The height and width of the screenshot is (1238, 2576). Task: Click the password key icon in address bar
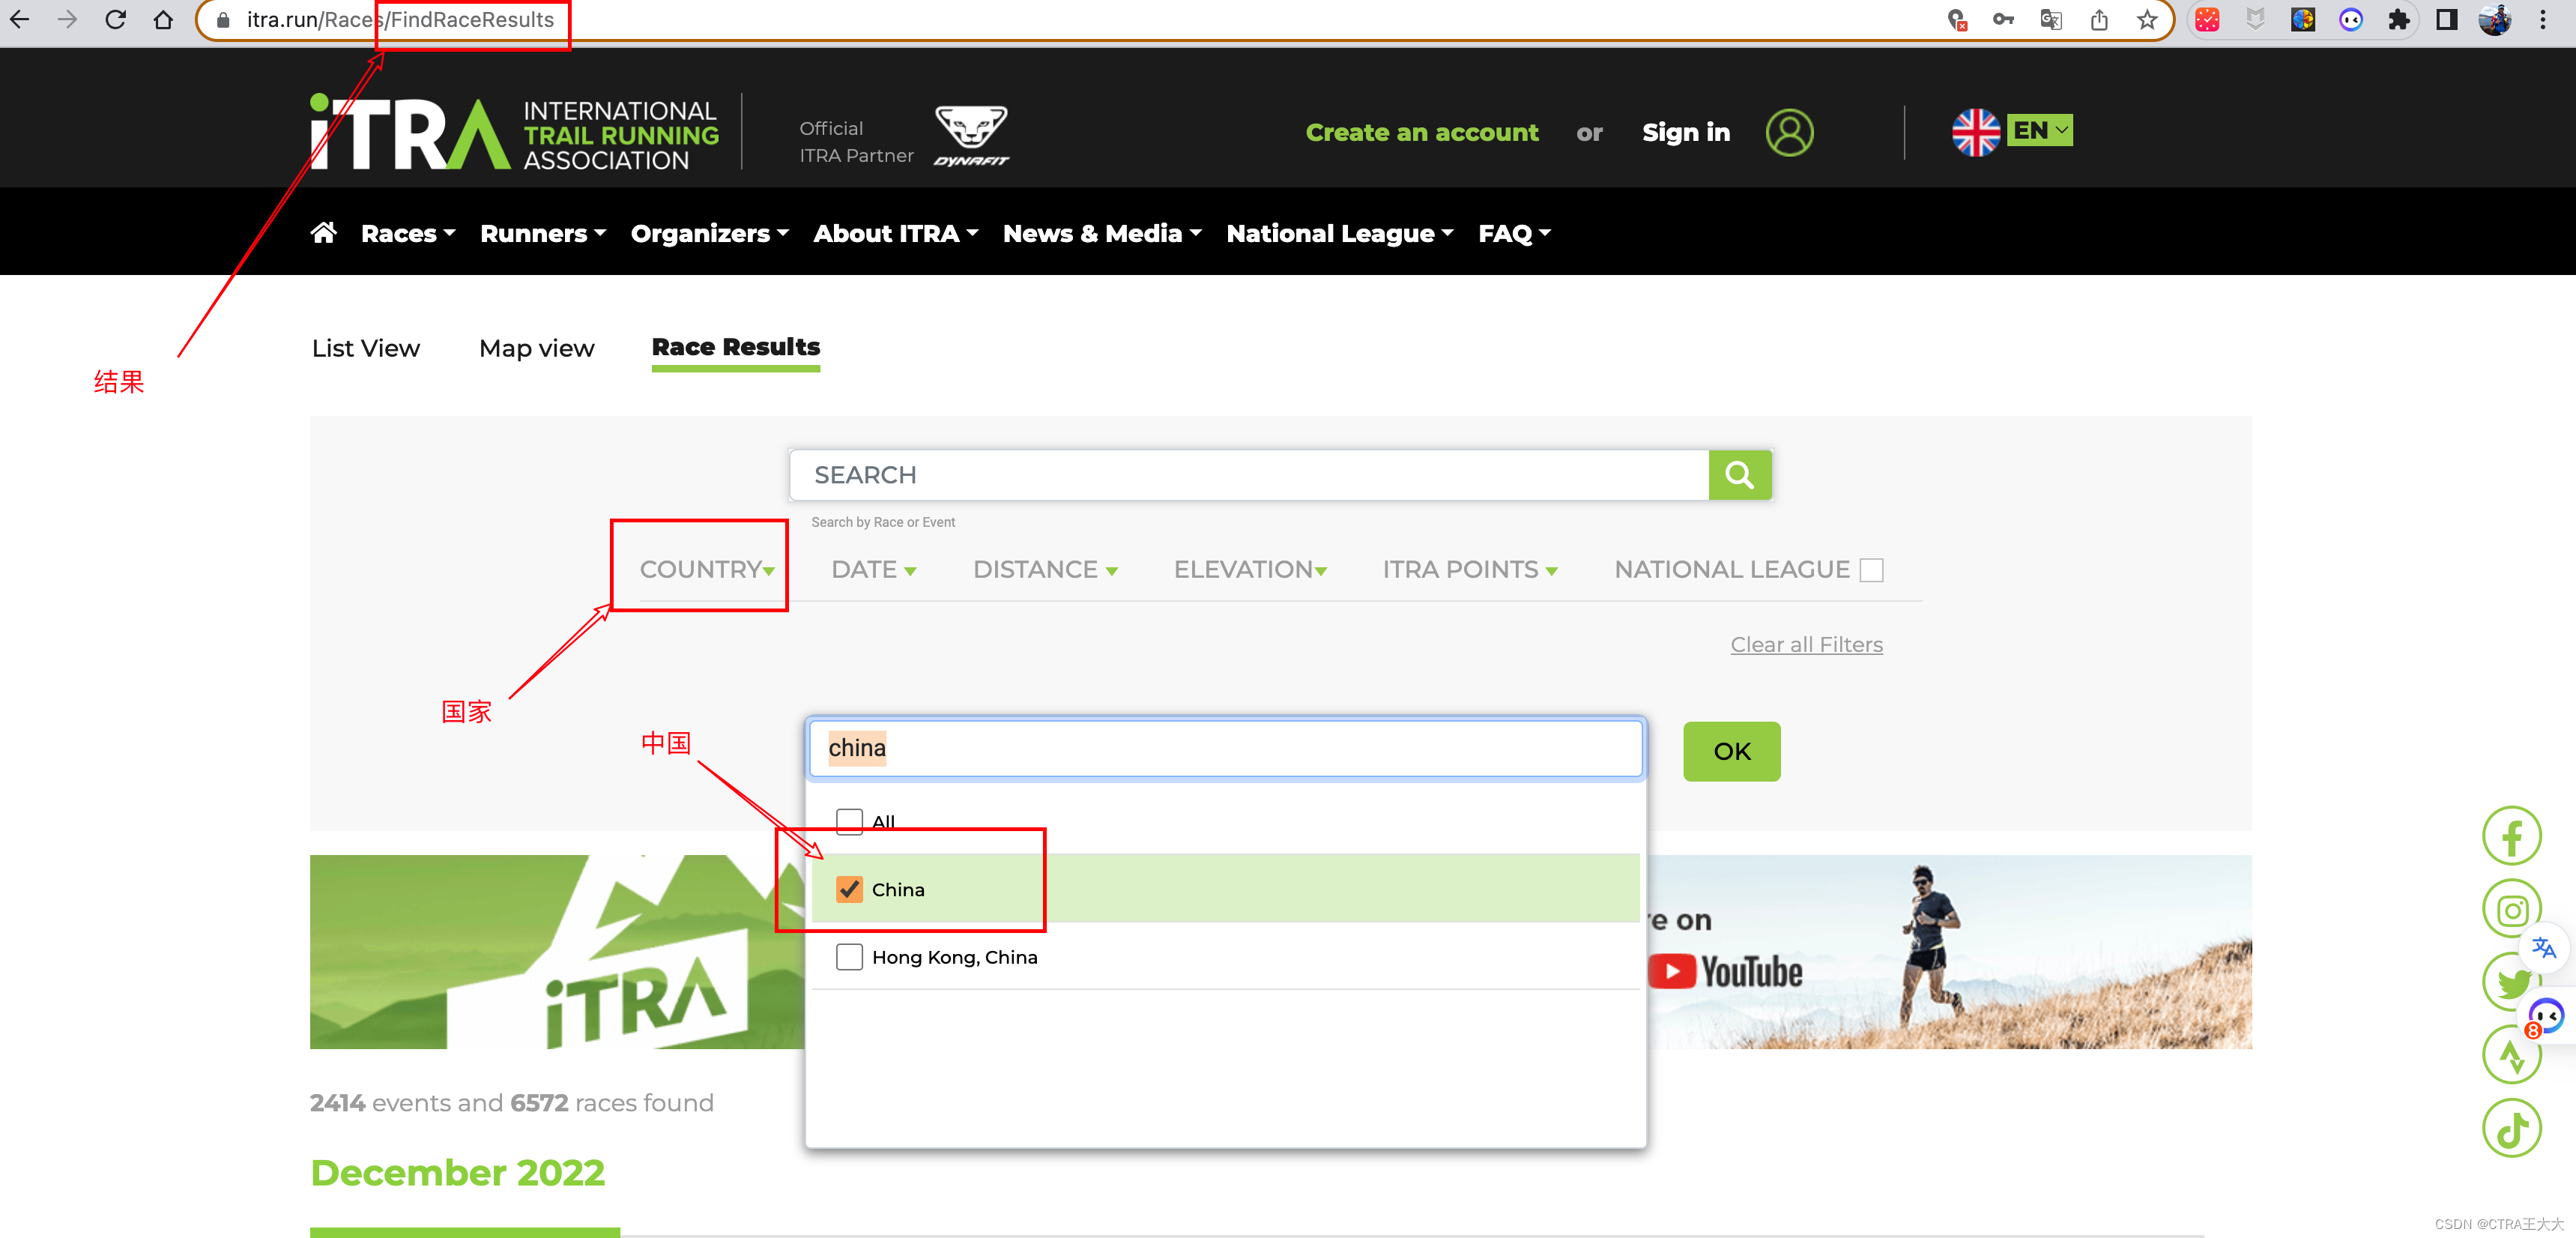tap(2003, 19)
